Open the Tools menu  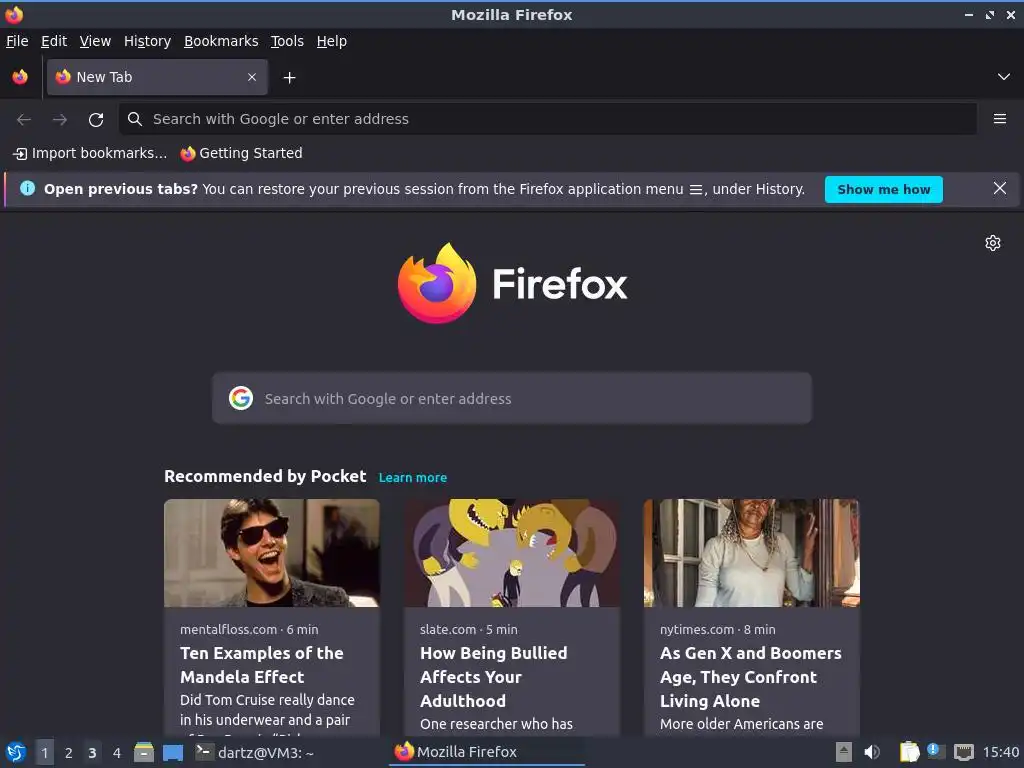coord(287,41)
